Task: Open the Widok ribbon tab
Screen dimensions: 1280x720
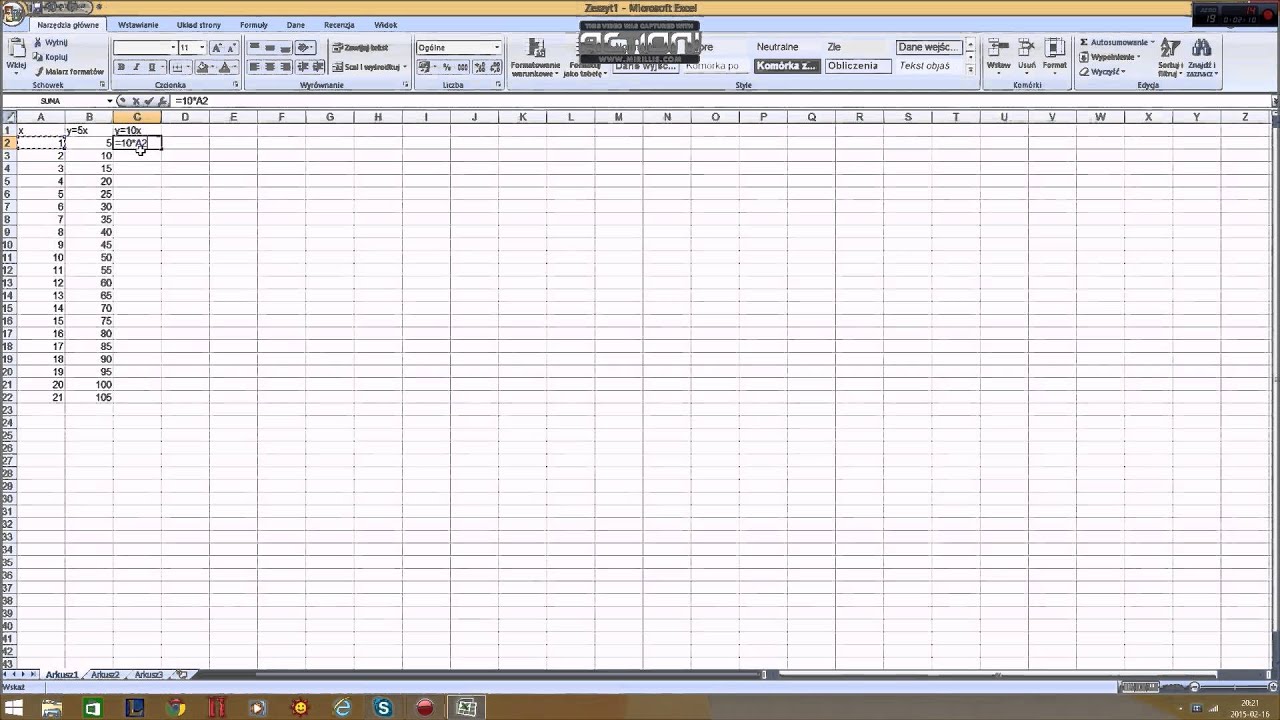Action: [385, 25]
